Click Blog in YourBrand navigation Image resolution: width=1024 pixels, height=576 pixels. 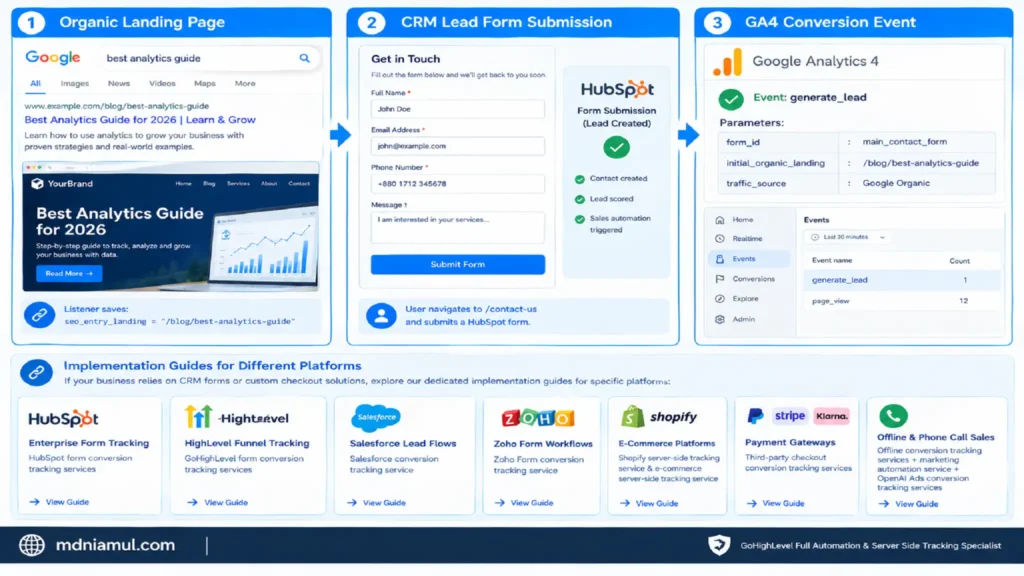coord(209,184)
